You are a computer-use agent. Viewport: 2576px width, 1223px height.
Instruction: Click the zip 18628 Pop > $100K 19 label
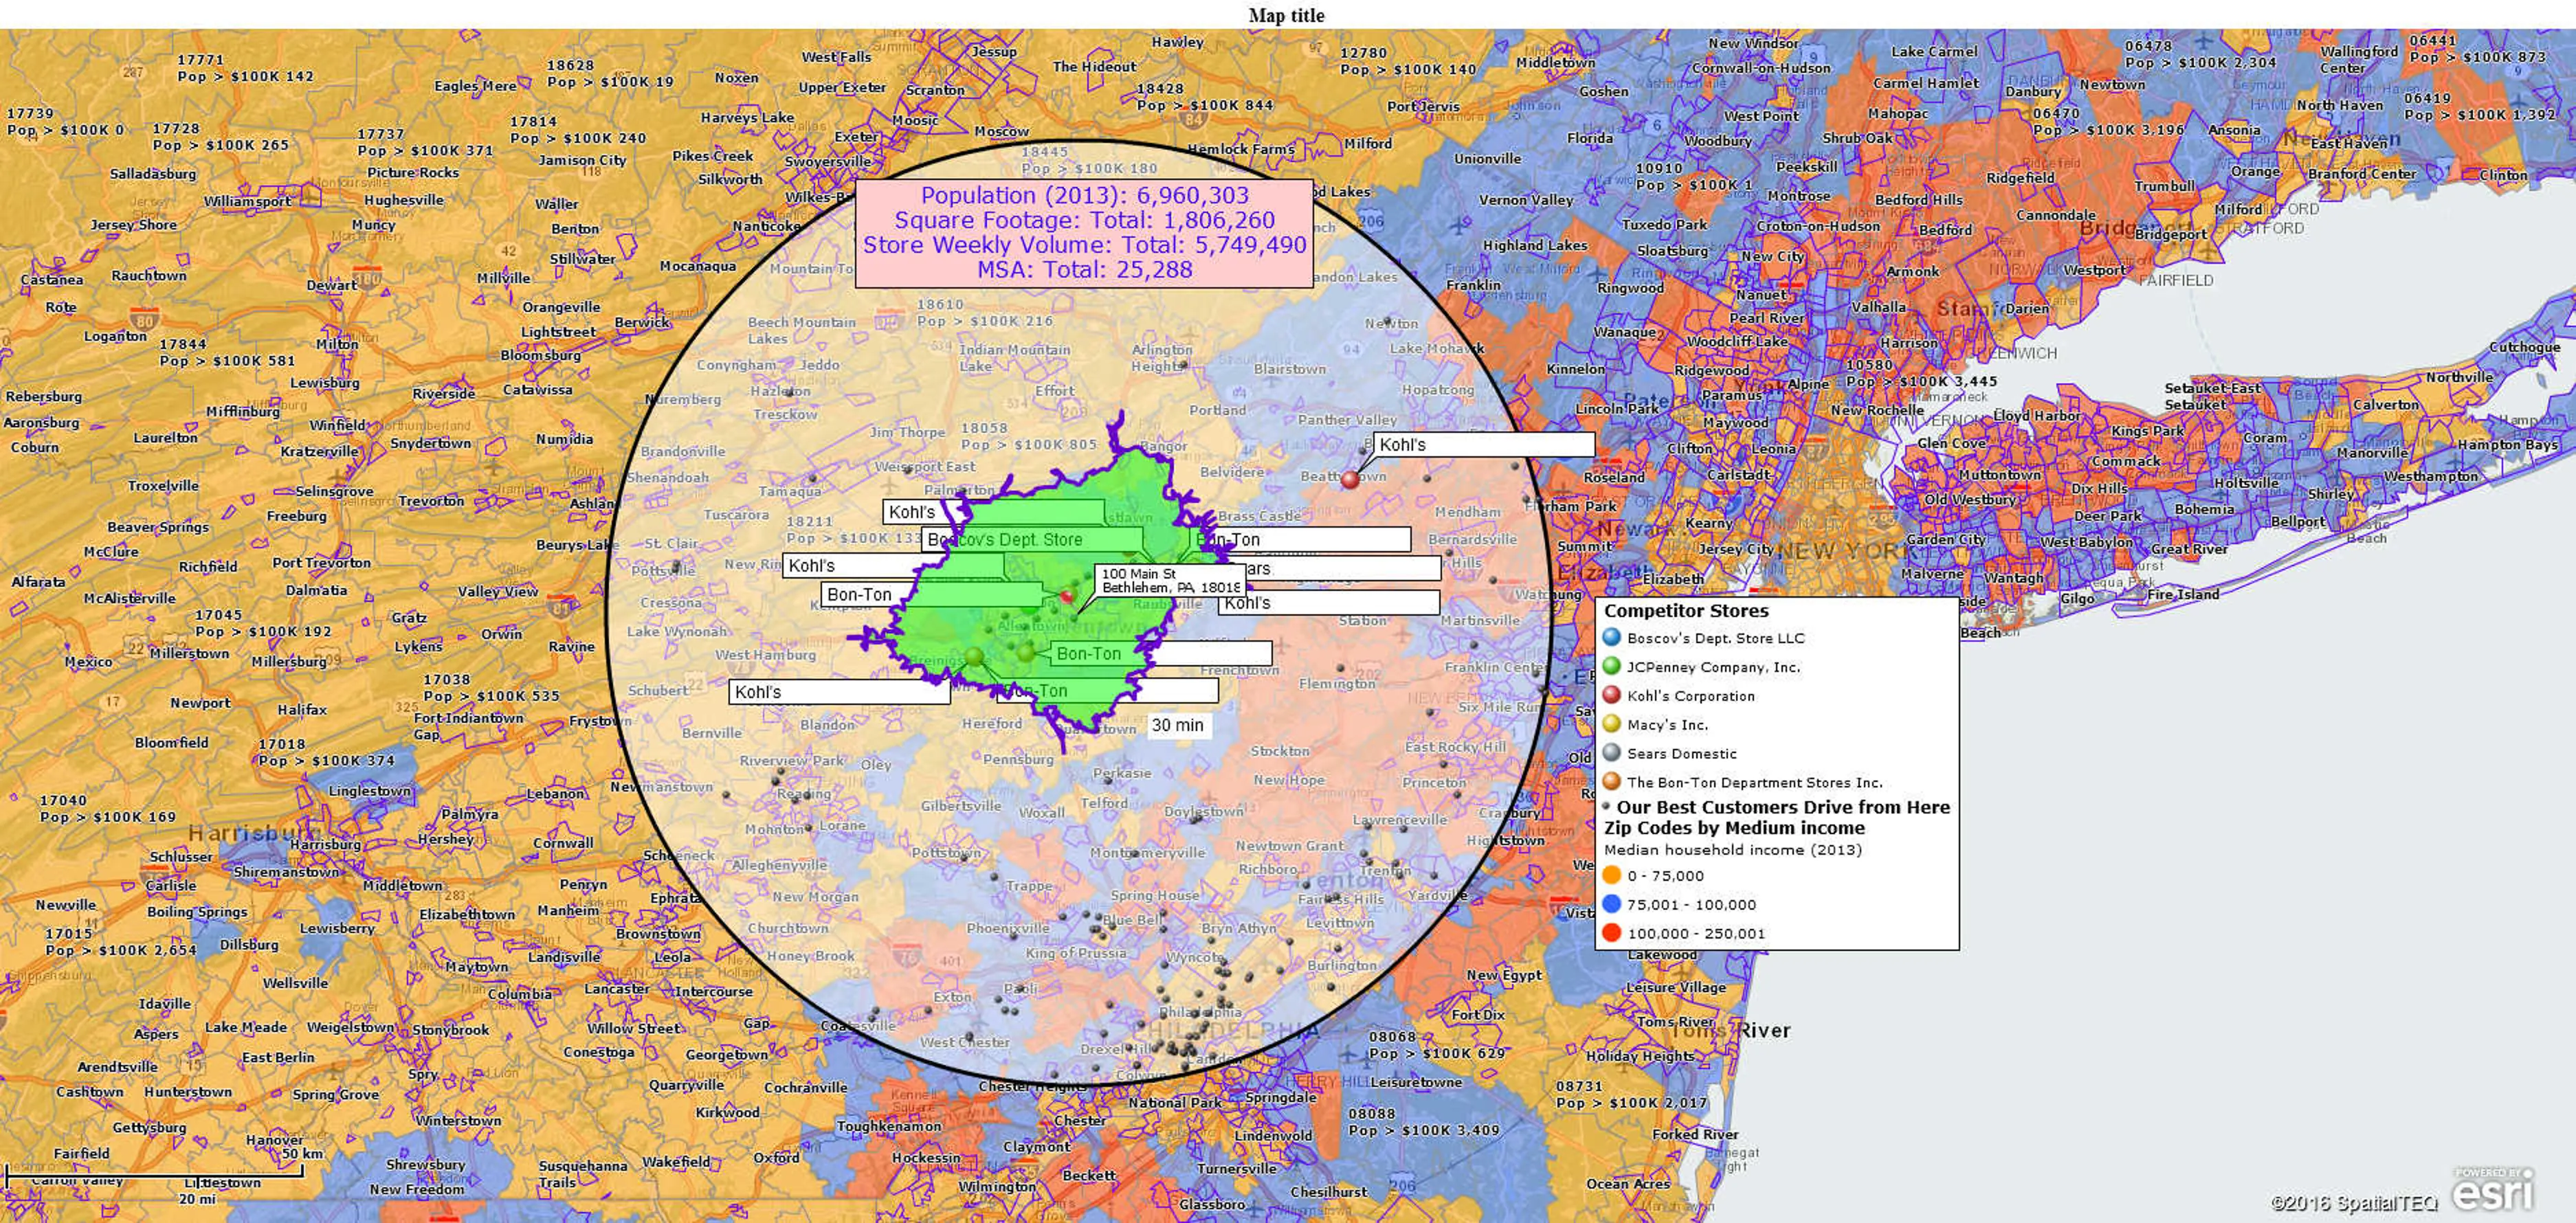pyautogui.click(x=610, y=73)
